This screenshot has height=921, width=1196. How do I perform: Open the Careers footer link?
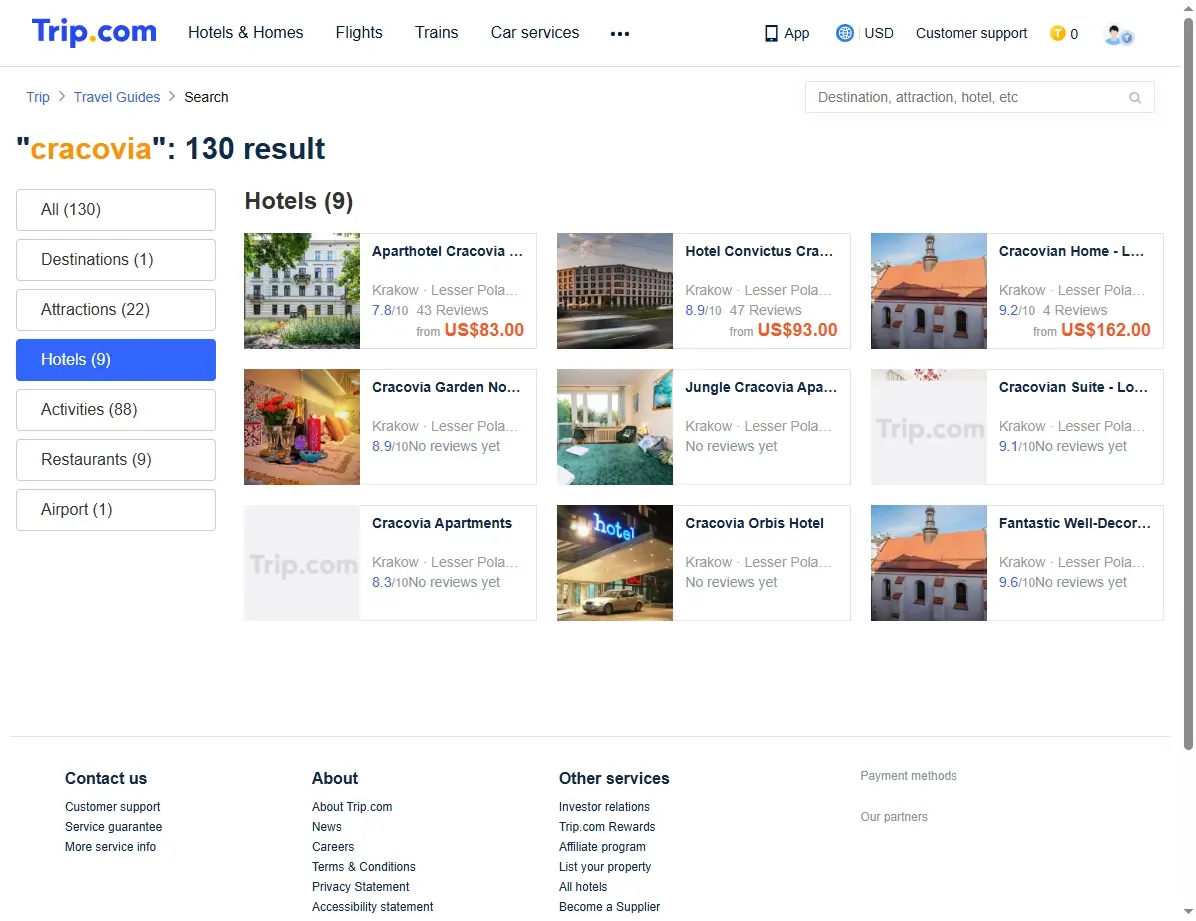point(333,846)
